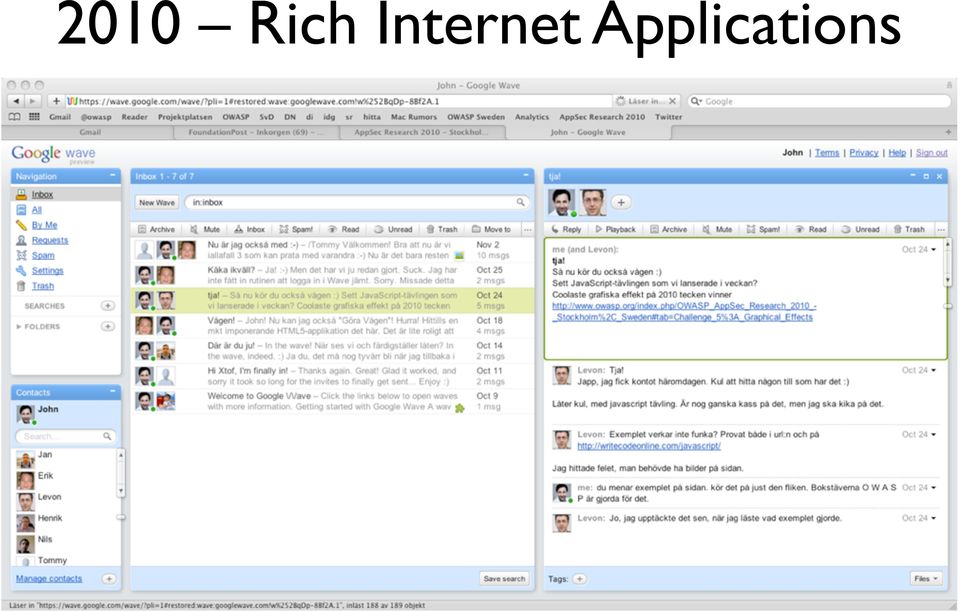This screenshot has height=611, width=960.
Task: Open the Inbox toolbar overflow ellipsis
Action: tap(527, 229)
